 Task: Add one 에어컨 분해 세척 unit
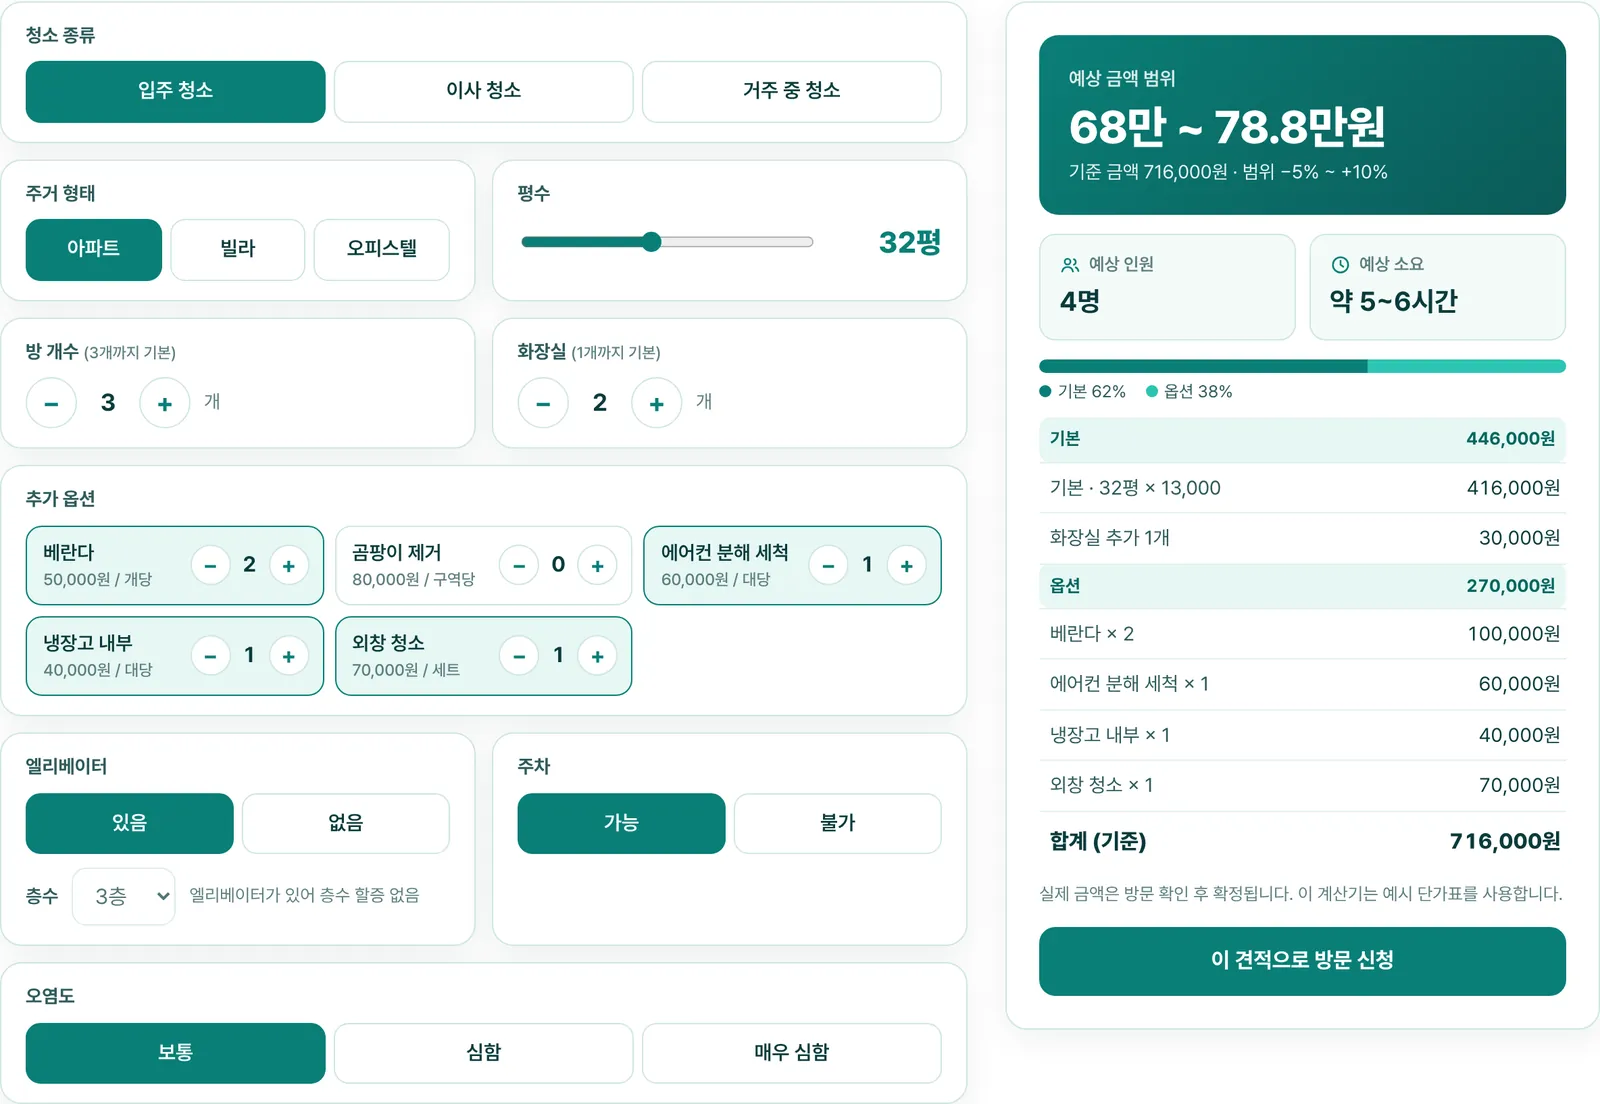[907, 566]
